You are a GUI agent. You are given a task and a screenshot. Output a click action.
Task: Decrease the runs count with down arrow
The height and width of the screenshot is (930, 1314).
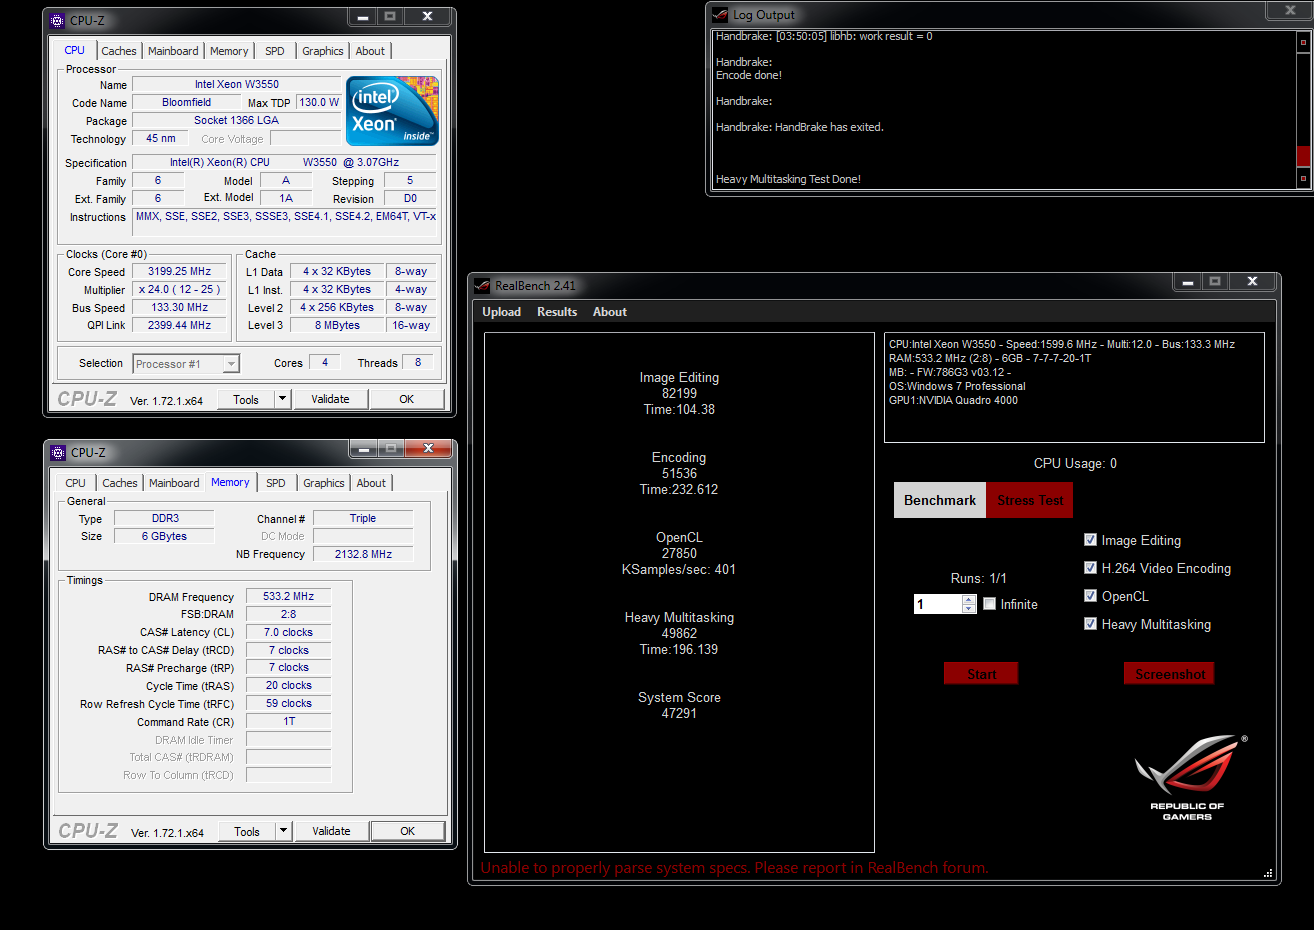(968, 608)
